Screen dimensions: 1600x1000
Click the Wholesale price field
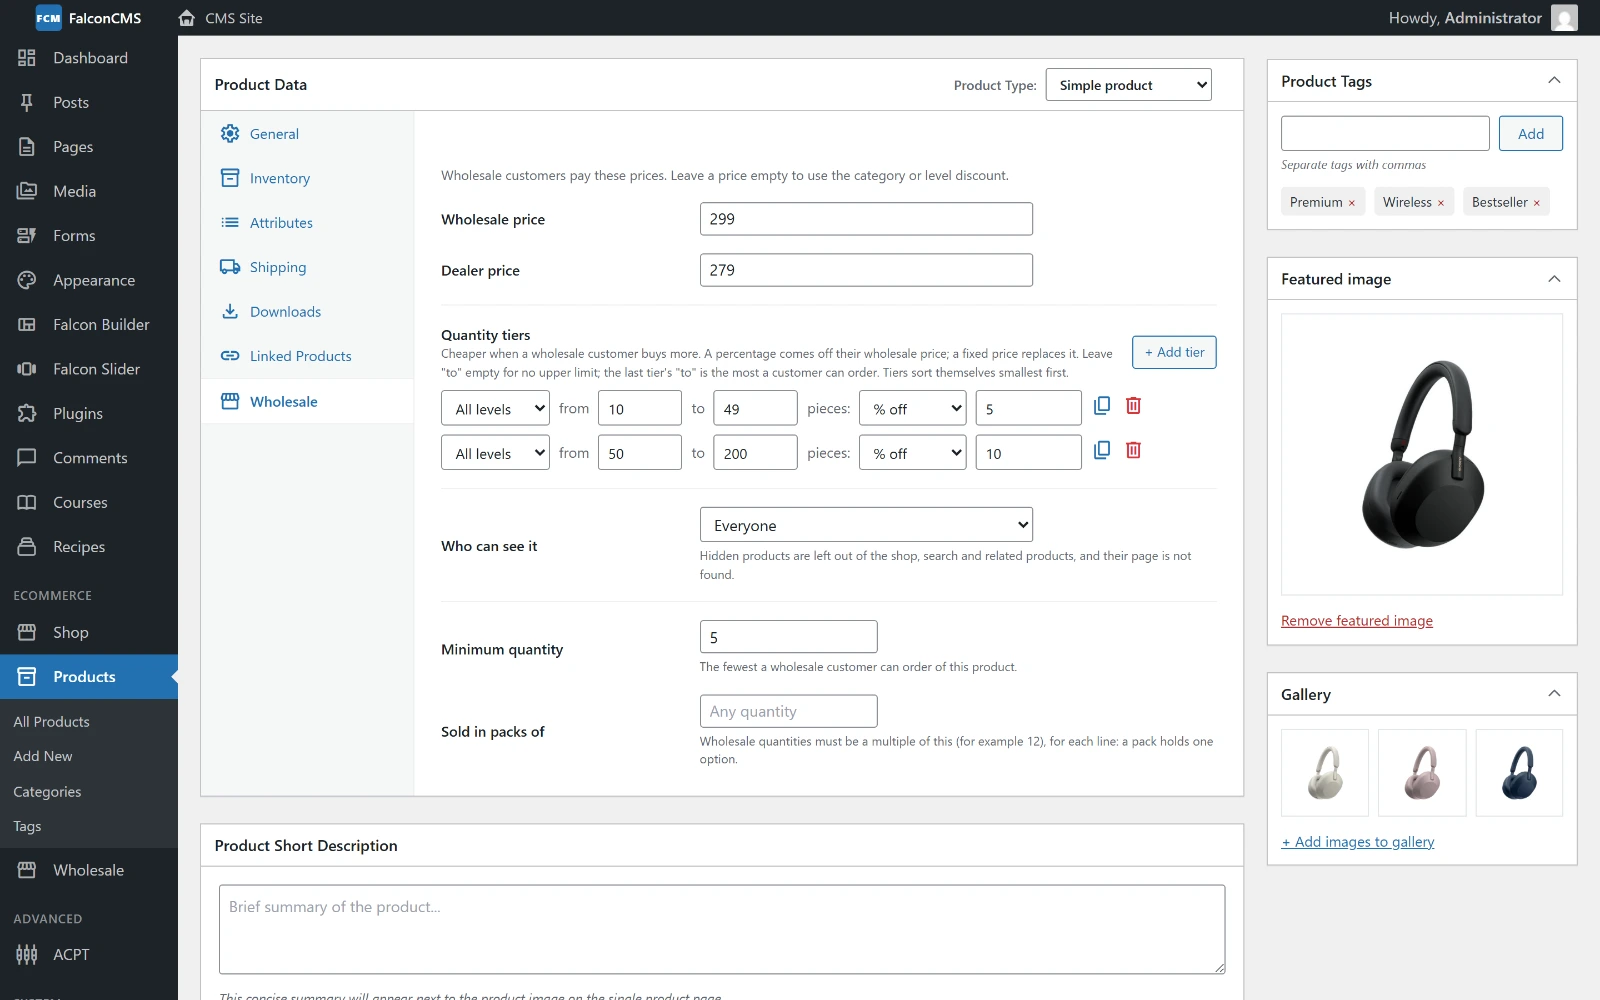coord(866,219)
